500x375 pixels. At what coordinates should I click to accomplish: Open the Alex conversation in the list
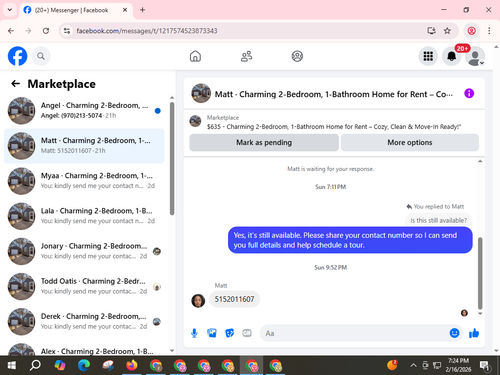84,348
